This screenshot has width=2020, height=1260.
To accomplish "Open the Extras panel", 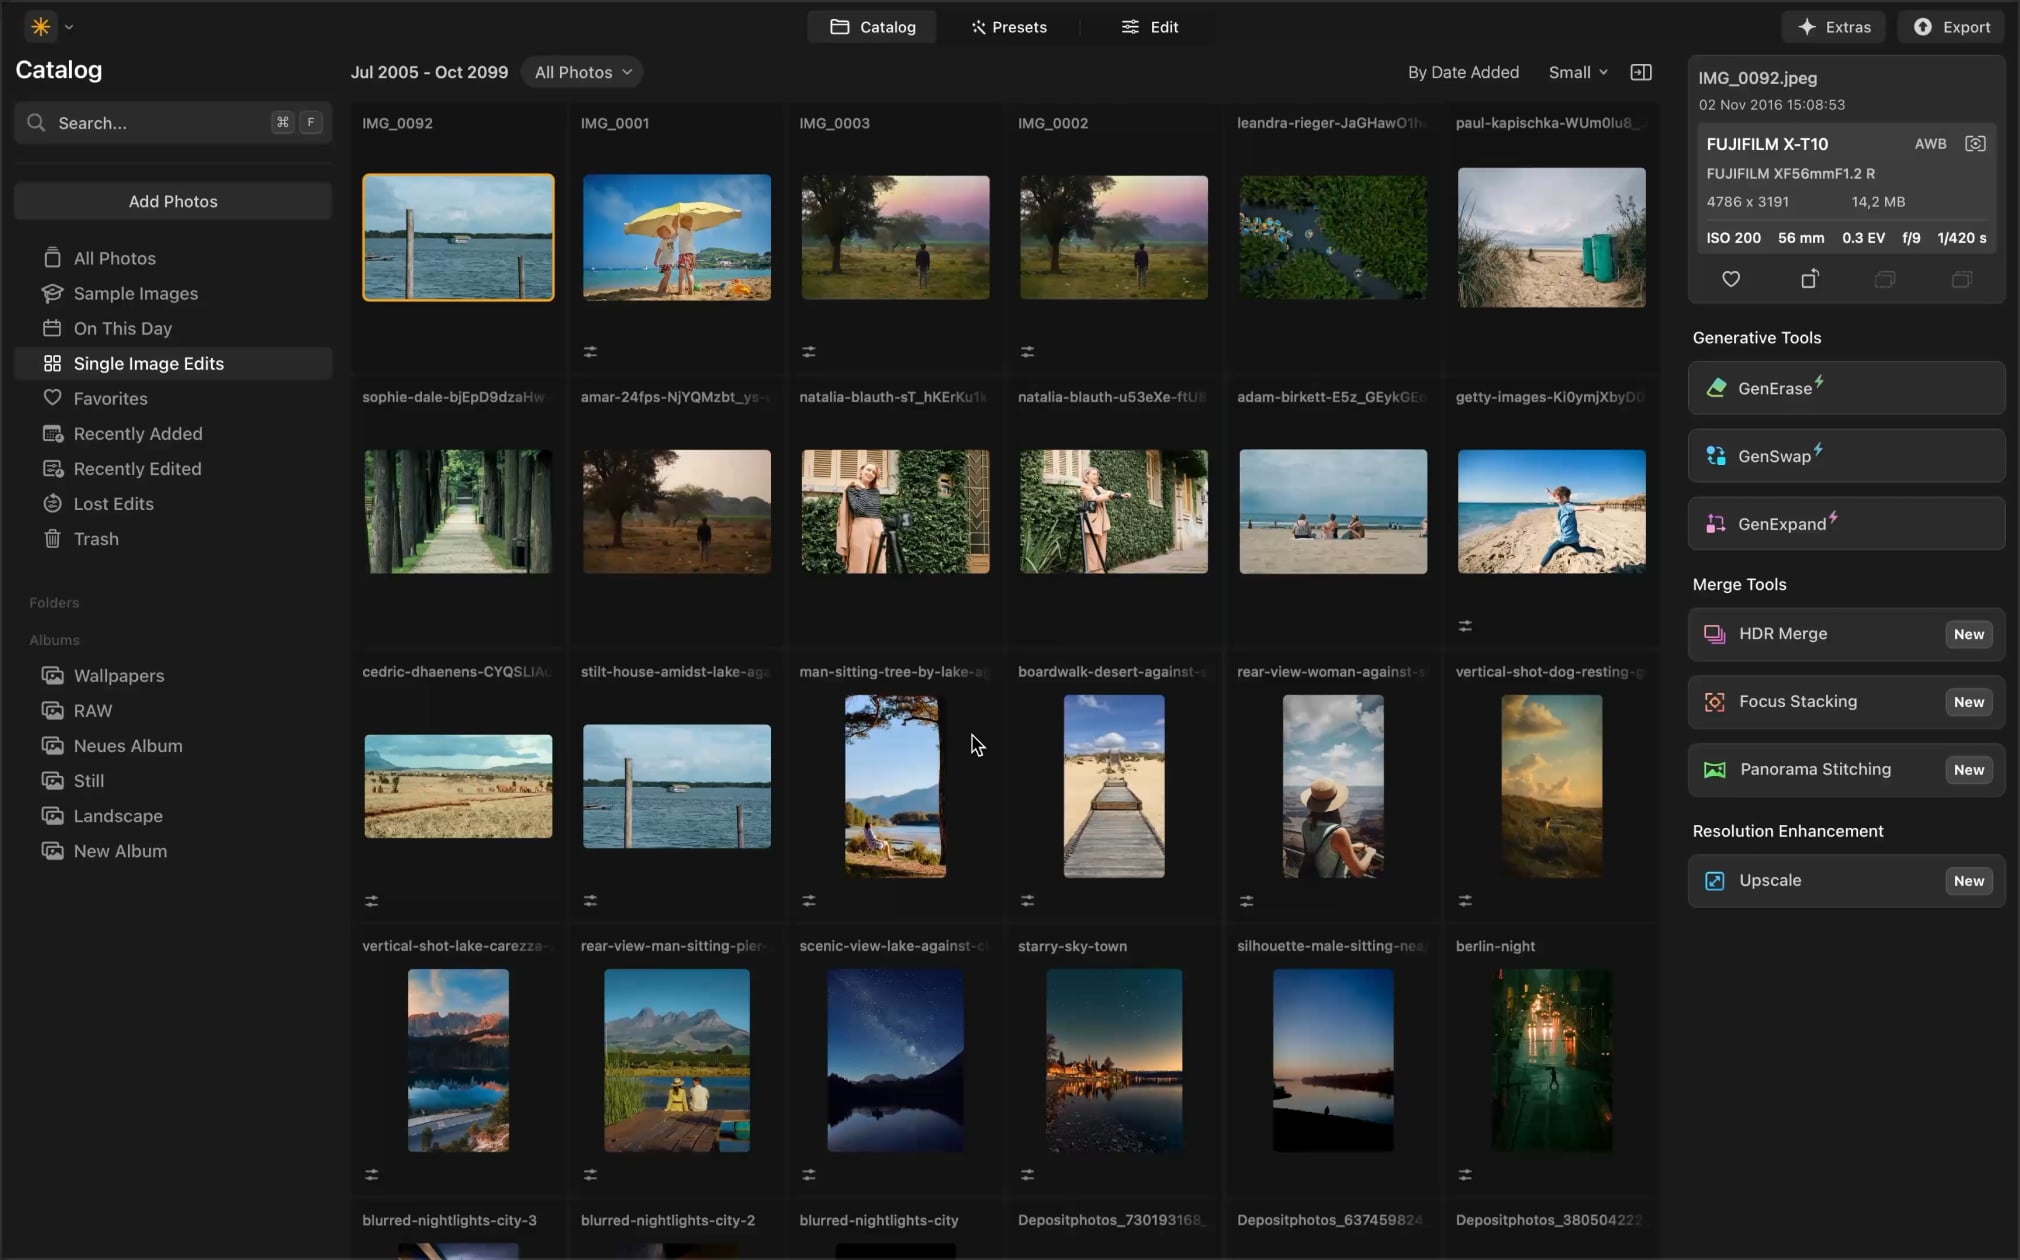I will click(1833, 27).
